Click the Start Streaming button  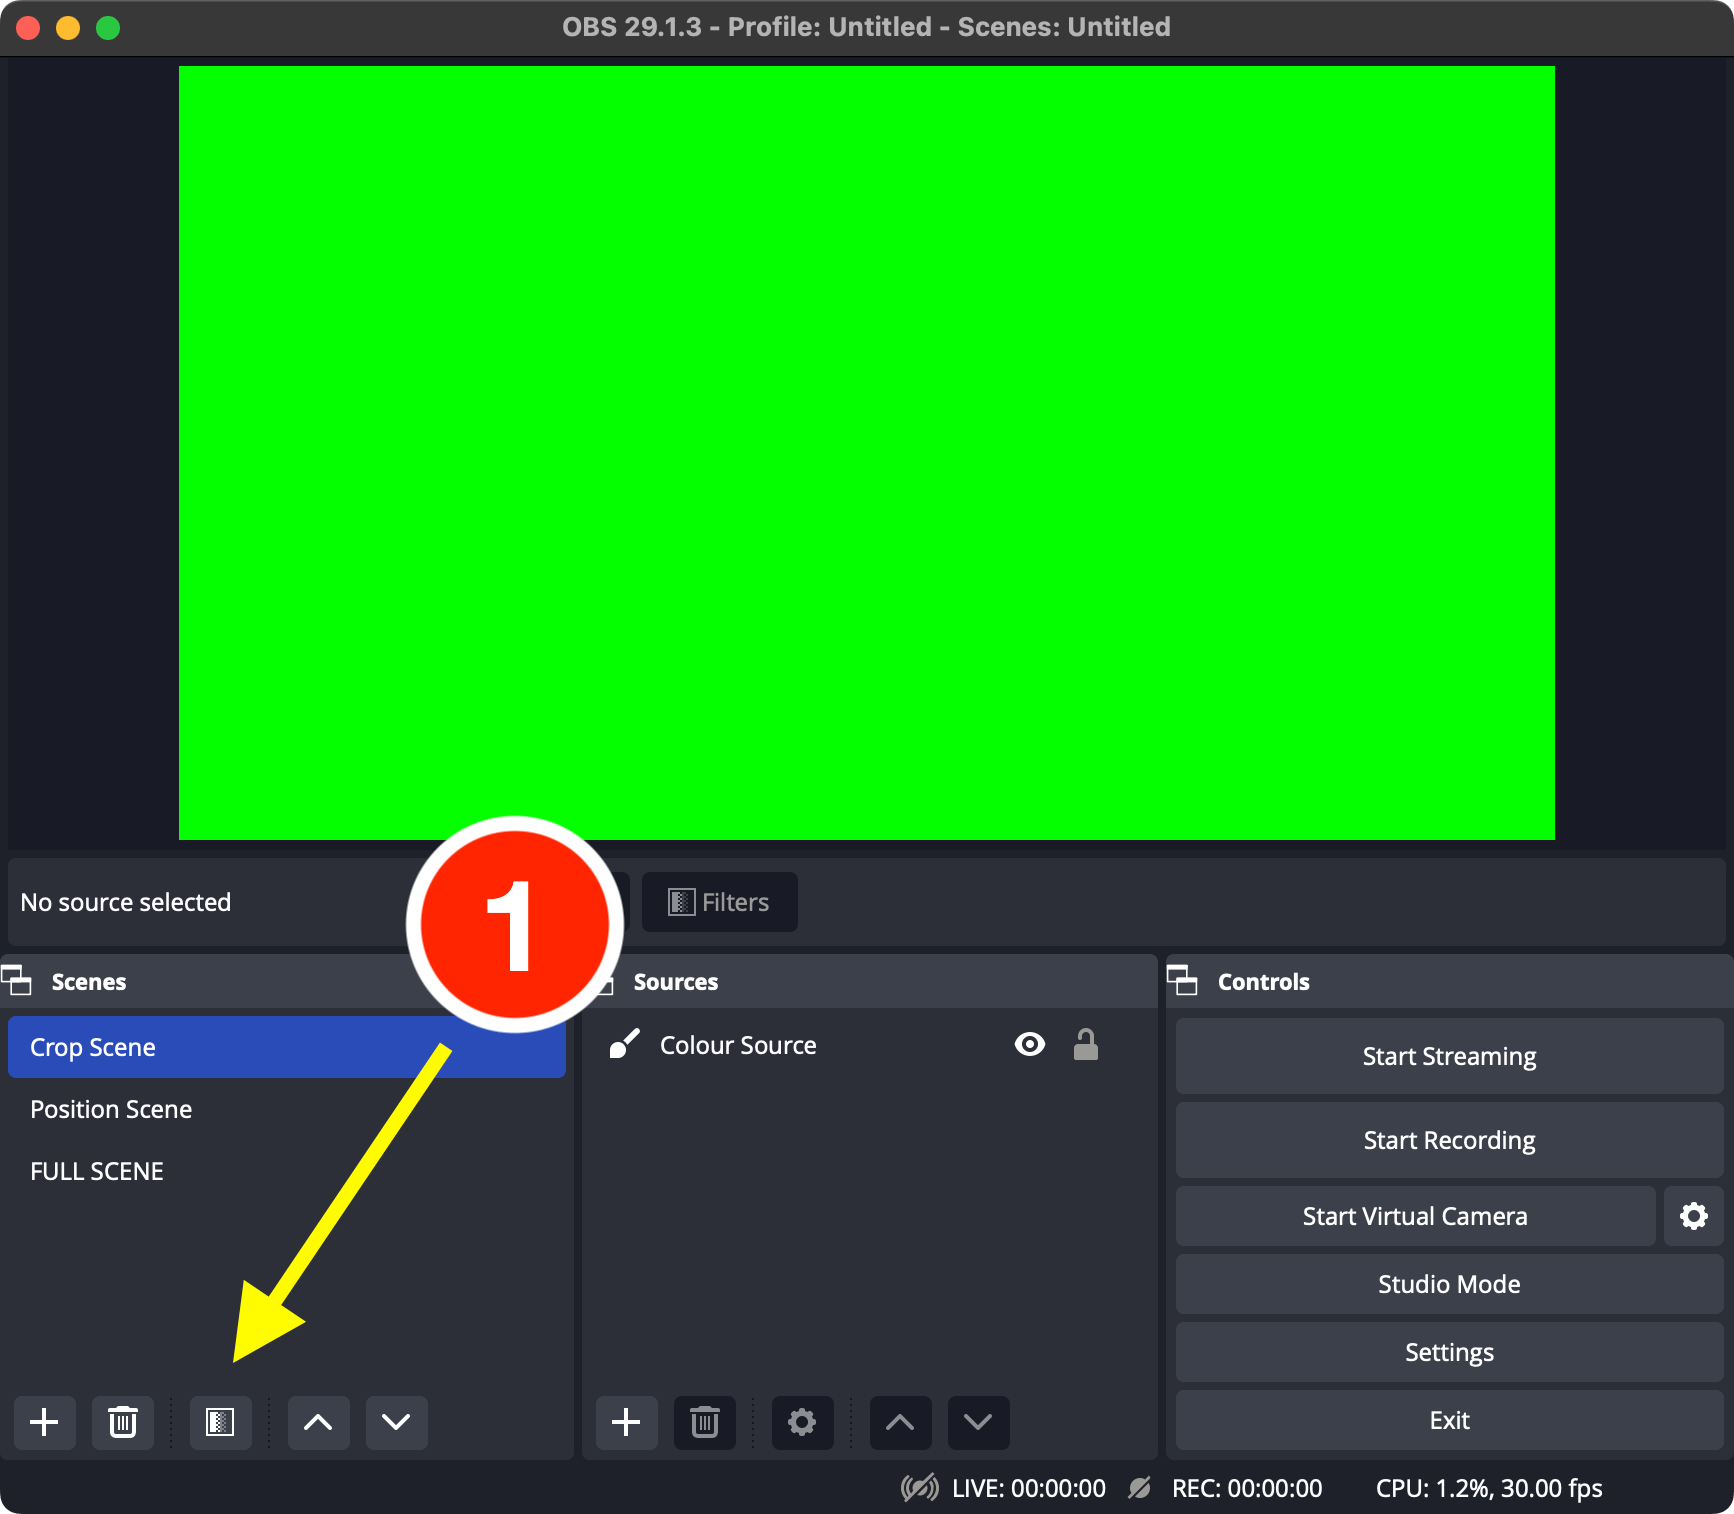pos(1448,1055)
